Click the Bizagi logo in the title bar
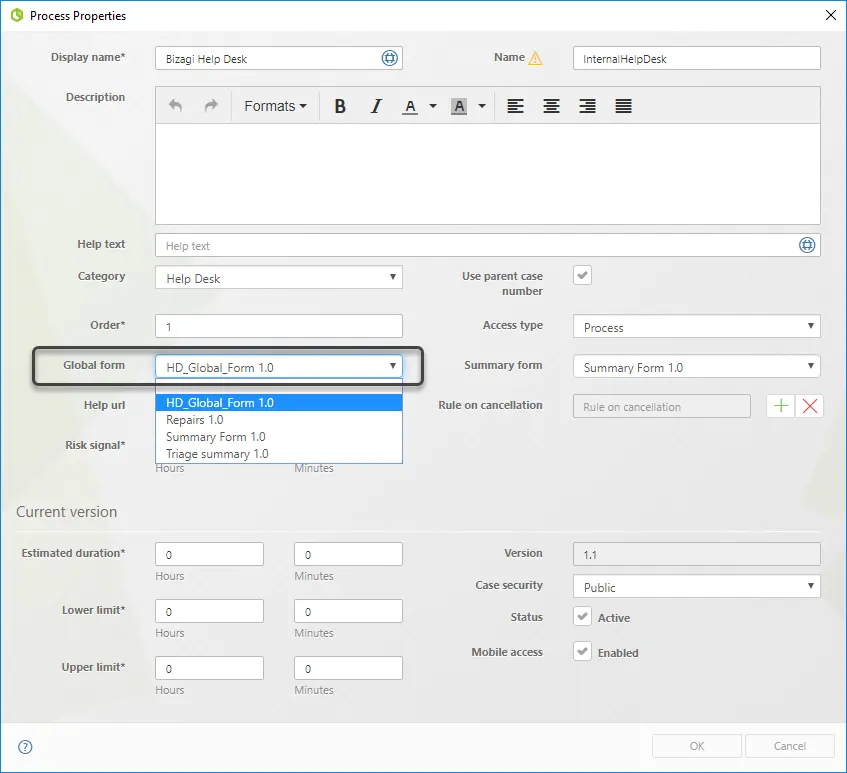The width and height of the screenshot is (847, 773). (17, 15)
